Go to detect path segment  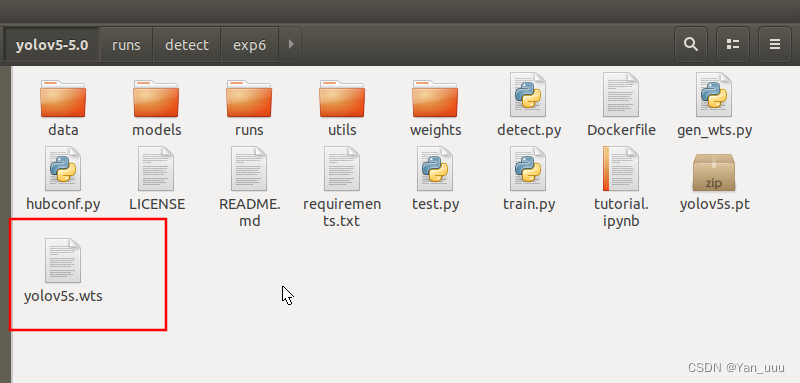[187, 45]
